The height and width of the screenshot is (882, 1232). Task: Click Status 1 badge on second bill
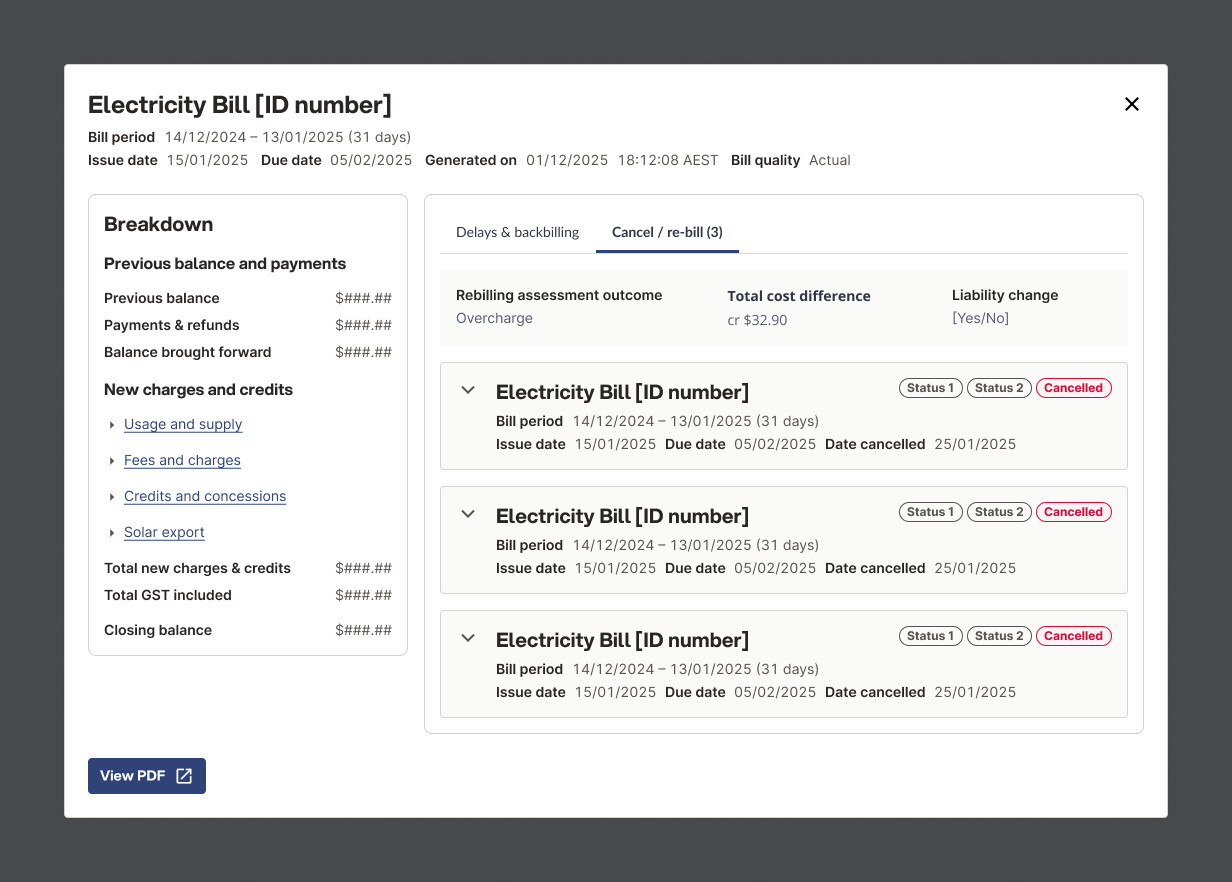pos(931,512)
